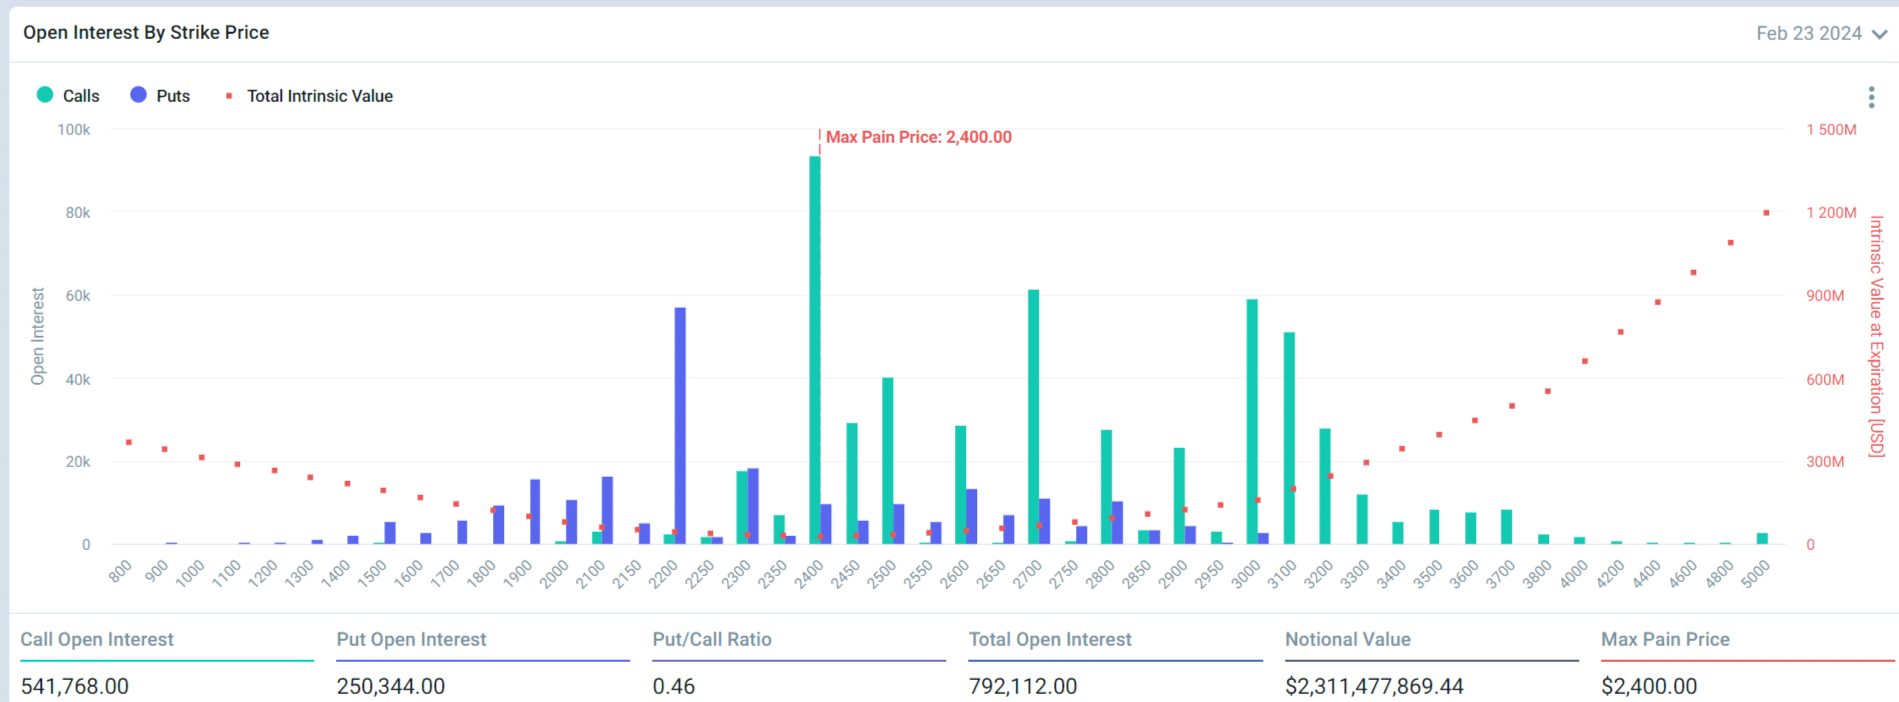This screenshot has width=1899, height=702.
Task: Select the Put/Call Ratio stat panel
Action: (798, 663)
